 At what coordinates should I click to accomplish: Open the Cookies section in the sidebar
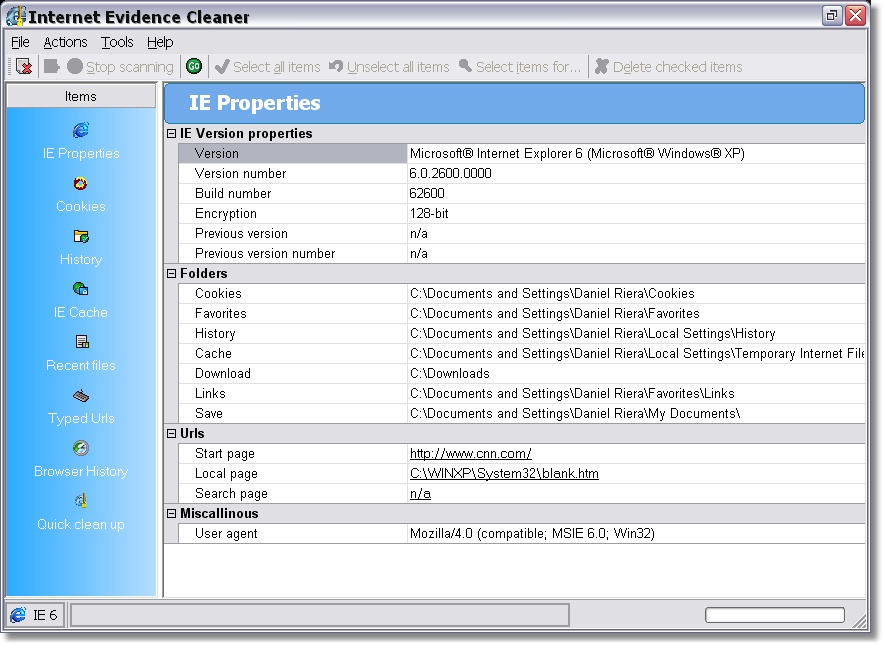(x=81, y=194)
